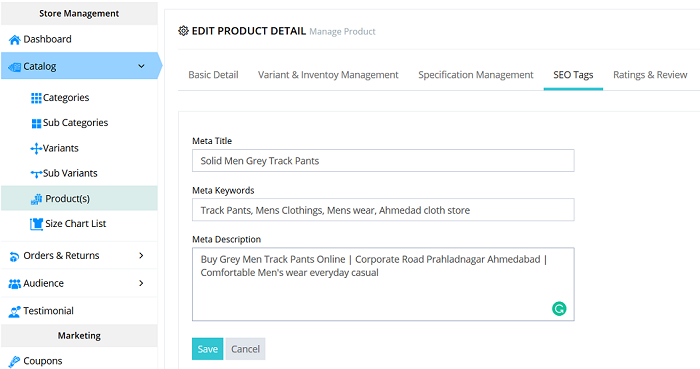Click the Size Chart shirt icon
Image resolution: width=700 pixels, height=369 pixels.
[x=36, y=224]
